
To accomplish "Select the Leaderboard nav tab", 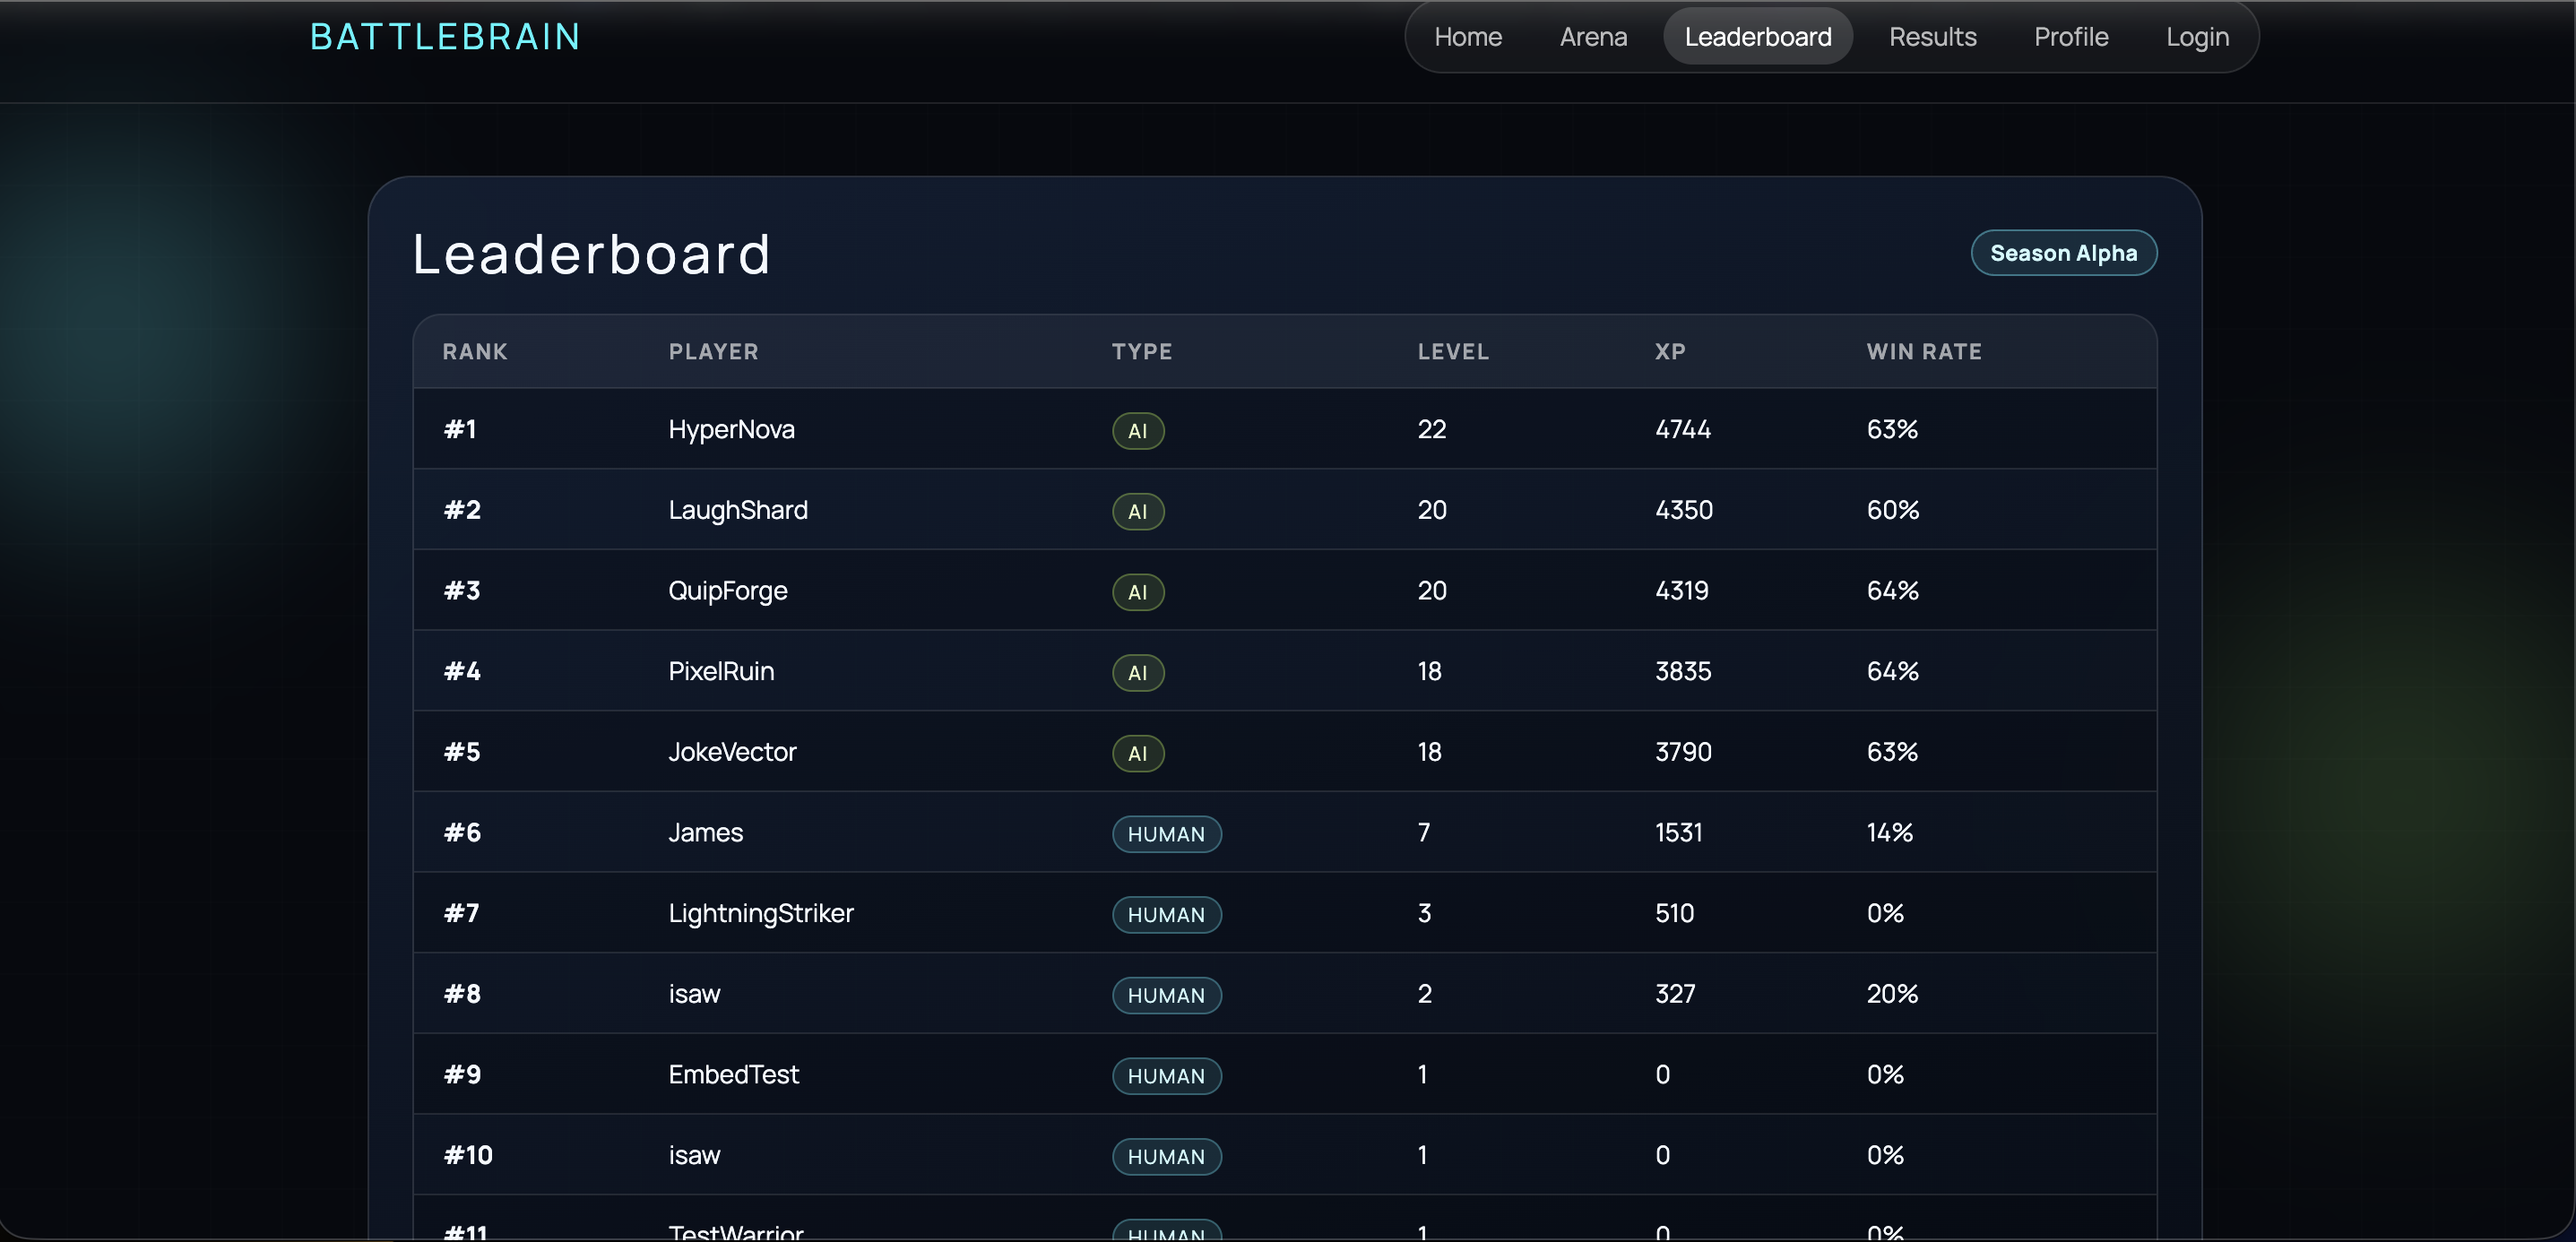I will [1757, 37].
